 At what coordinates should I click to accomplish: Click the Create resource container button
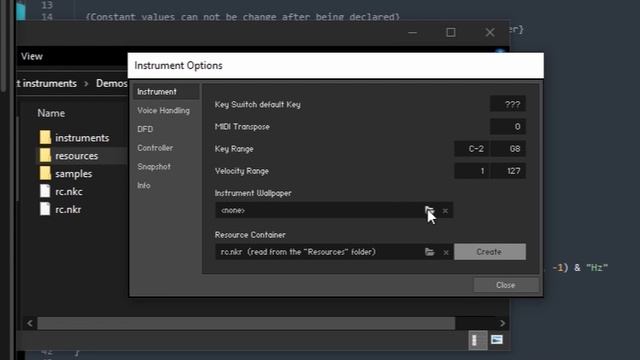click(x=490, y=252)
